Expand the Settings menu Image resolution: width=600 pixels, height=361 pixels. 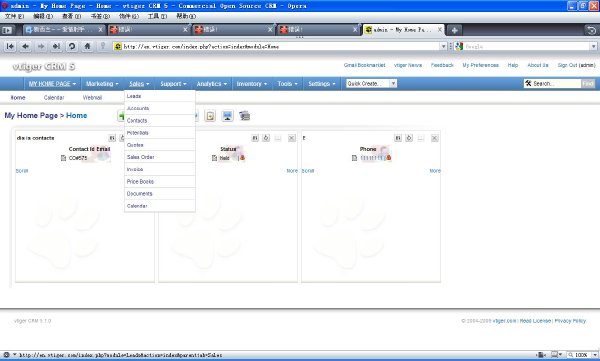(322, 83)
